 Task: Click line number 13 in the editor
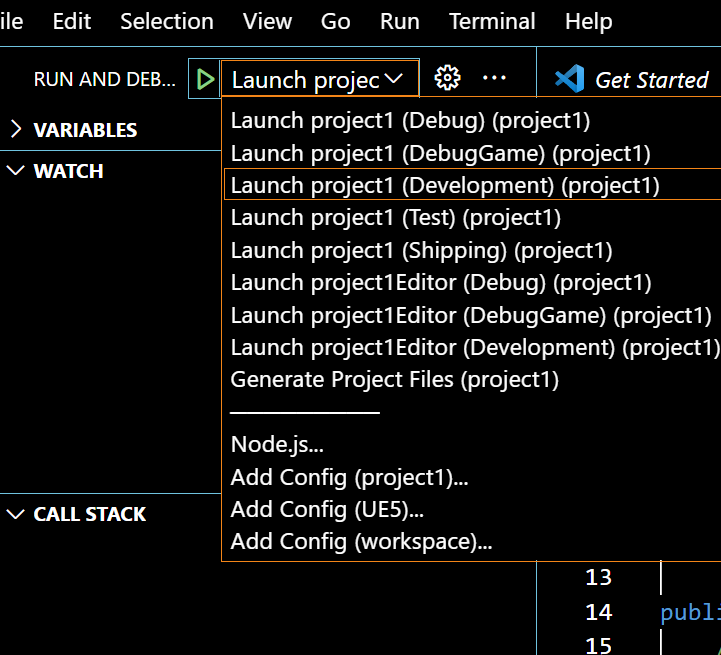pyautogui.click(x=598, y=577)
